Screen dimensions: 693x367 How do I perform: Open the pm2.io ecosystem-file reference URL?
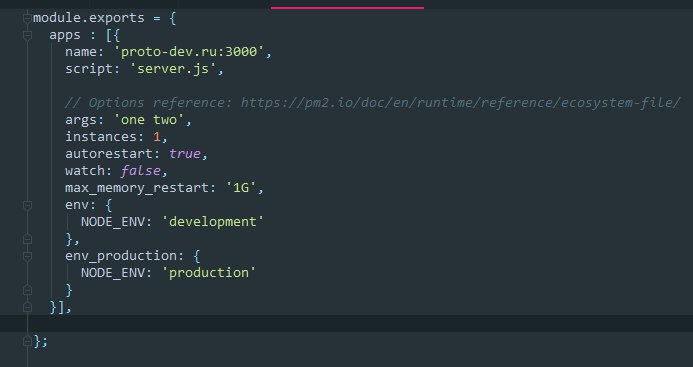tap(460, 103)
